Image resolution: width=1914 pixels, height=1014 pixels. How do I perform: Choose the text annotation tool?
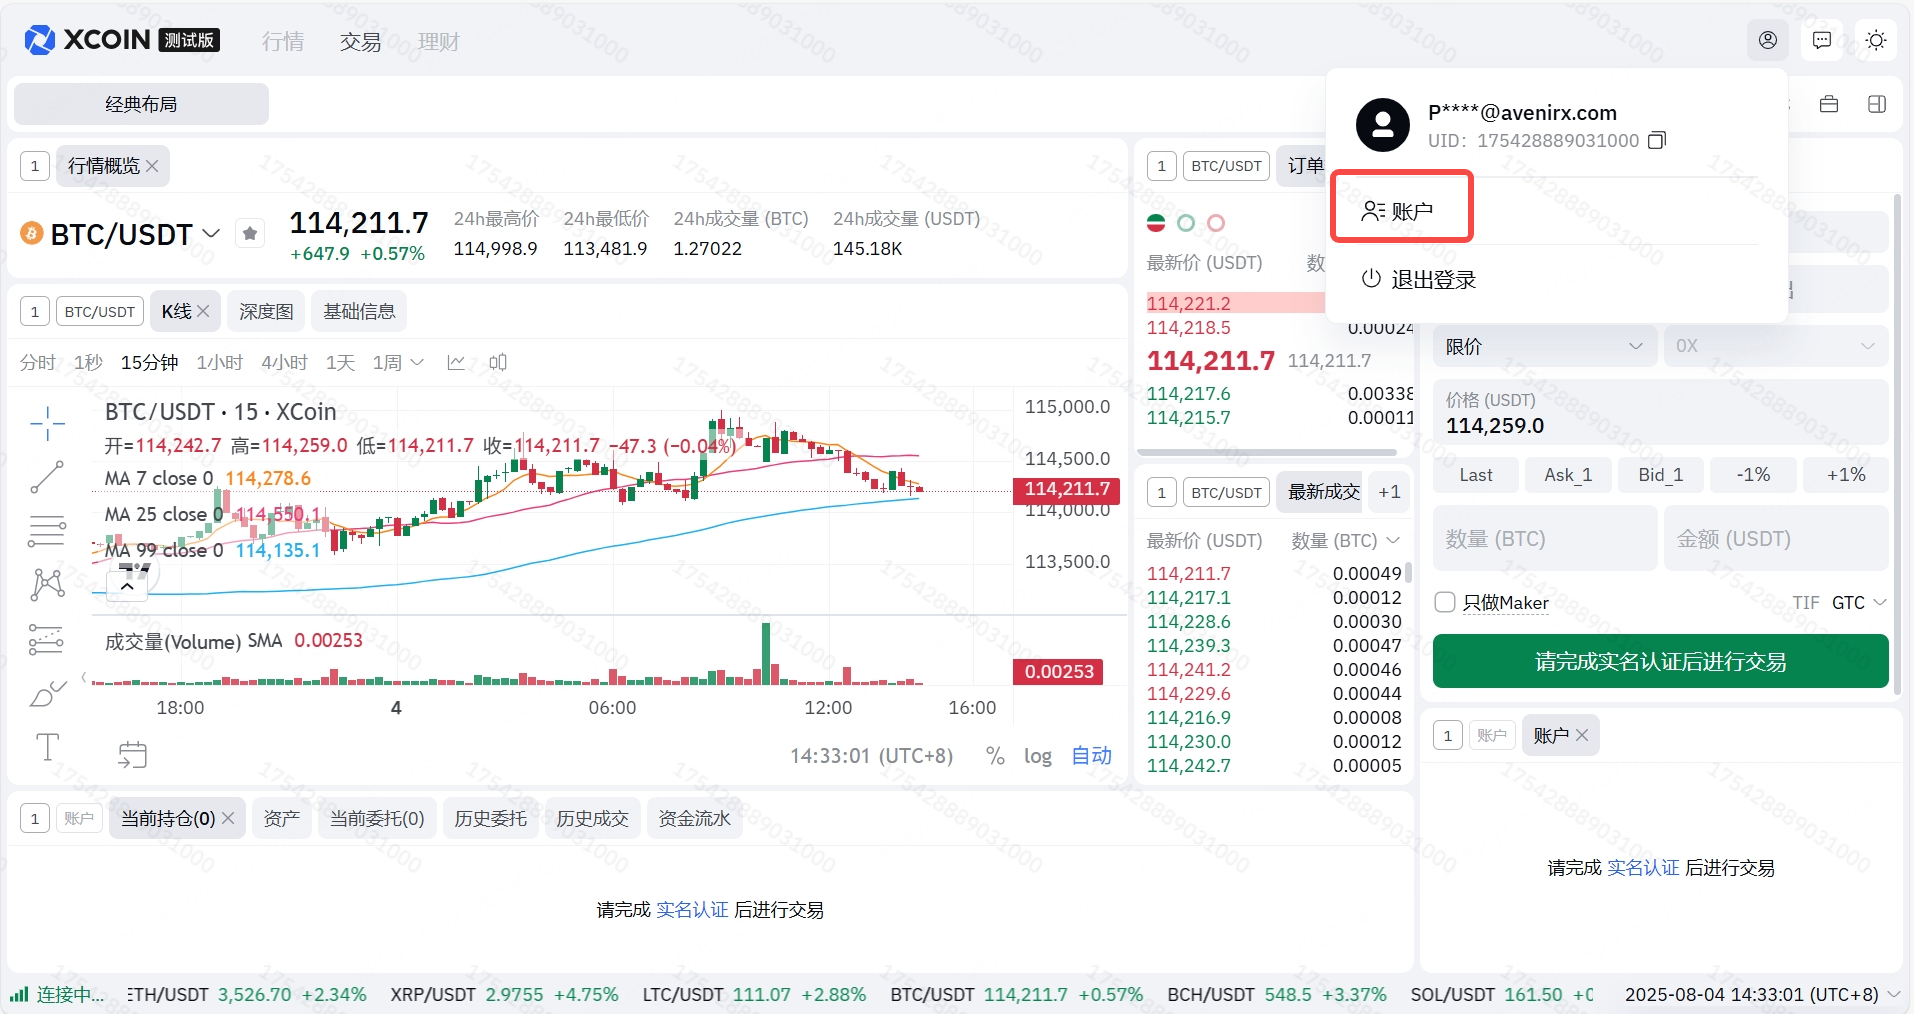coord(47,747)
